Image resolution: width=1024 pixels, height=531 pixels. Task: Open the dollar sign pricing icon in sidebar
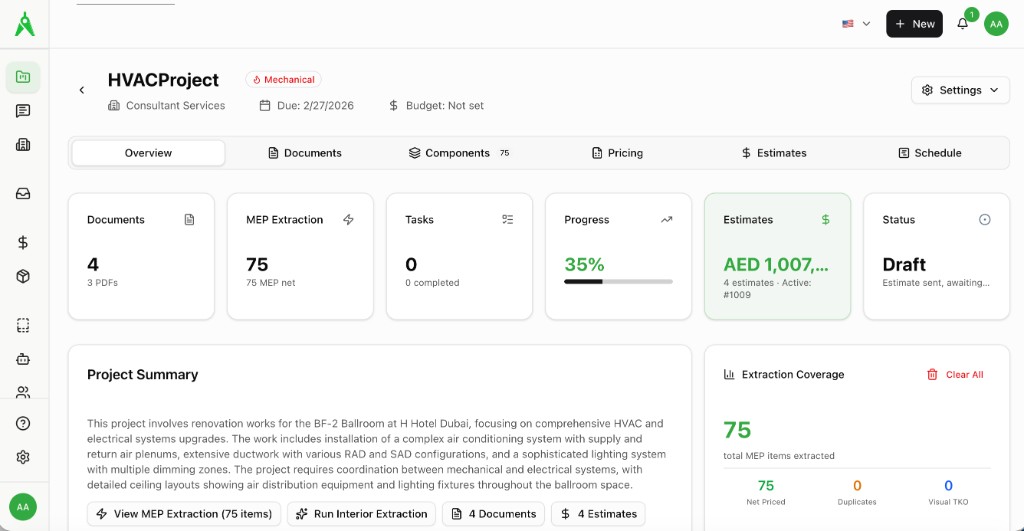point(23,242)
